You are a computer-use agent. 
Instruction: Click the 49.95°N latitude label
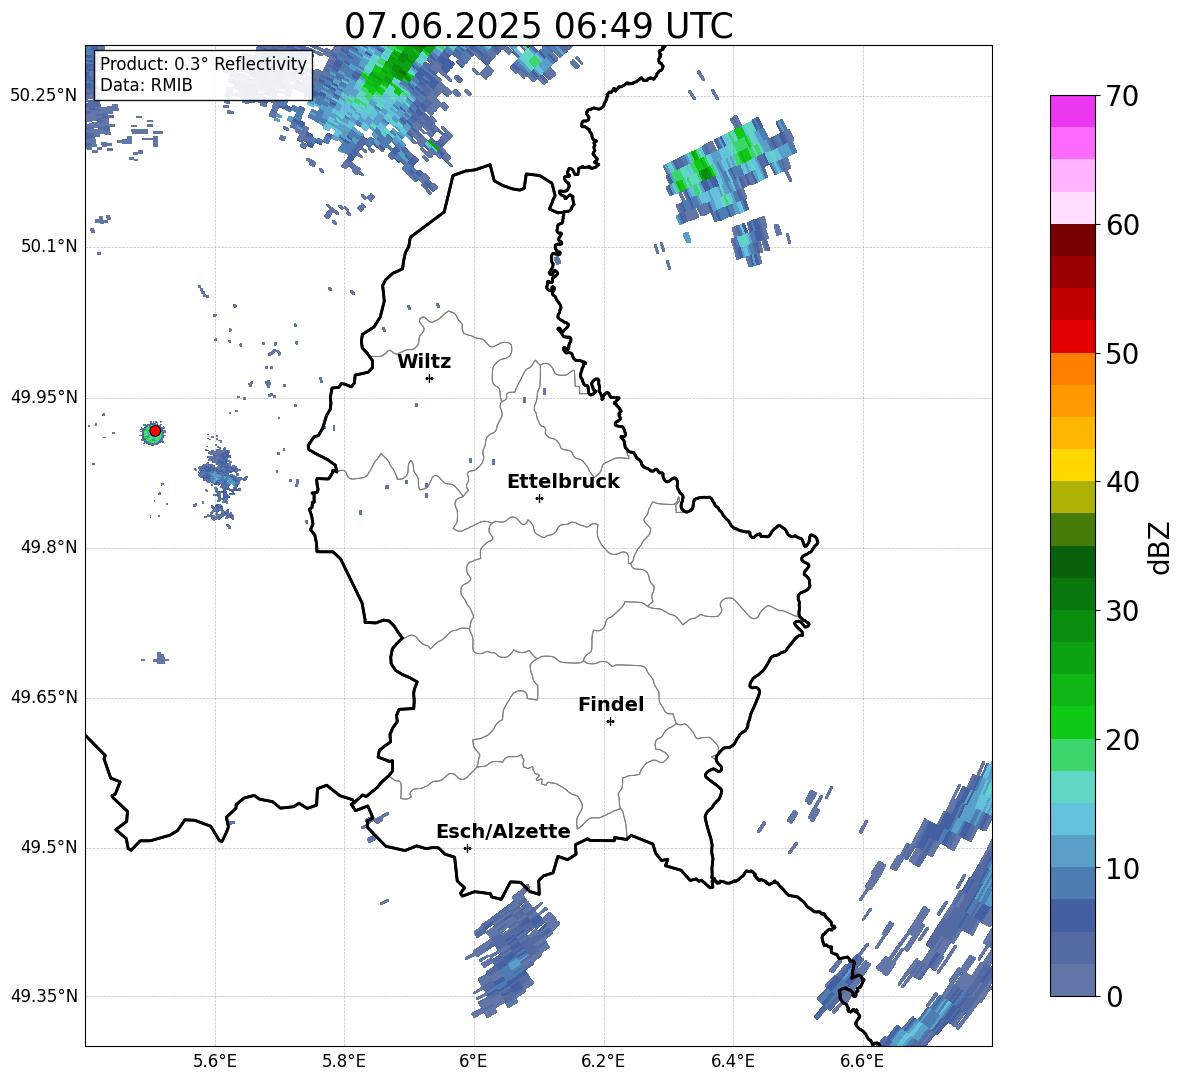[x=44, y=397]
